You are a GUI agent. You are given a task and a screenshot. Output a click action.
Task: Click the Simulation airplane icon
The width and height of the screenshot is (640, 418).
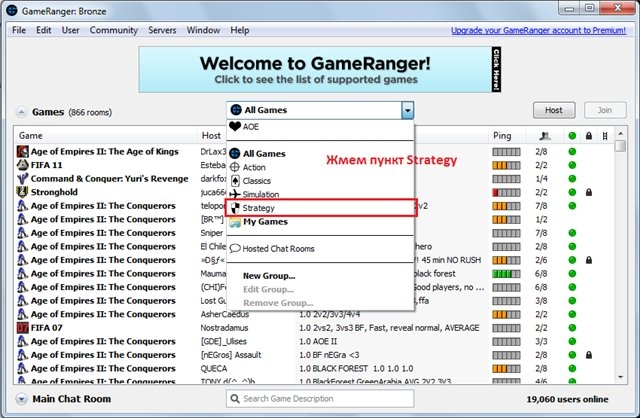coord(236,194)
